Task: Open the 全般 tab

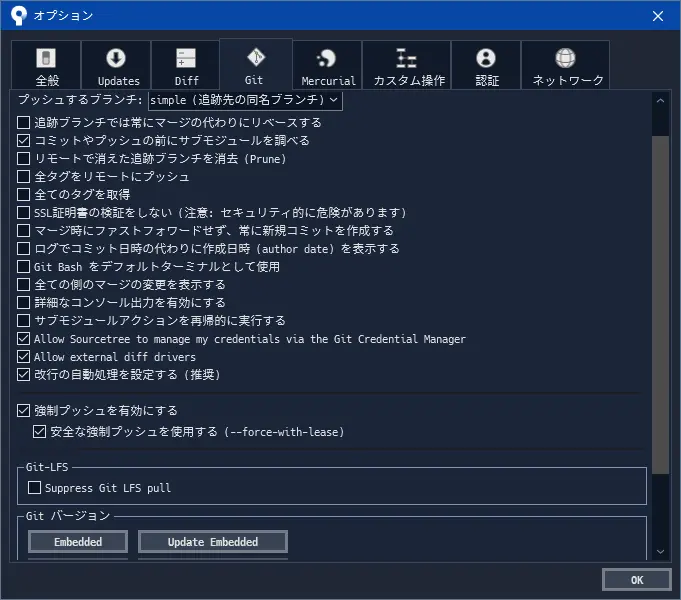Action: 46,65
